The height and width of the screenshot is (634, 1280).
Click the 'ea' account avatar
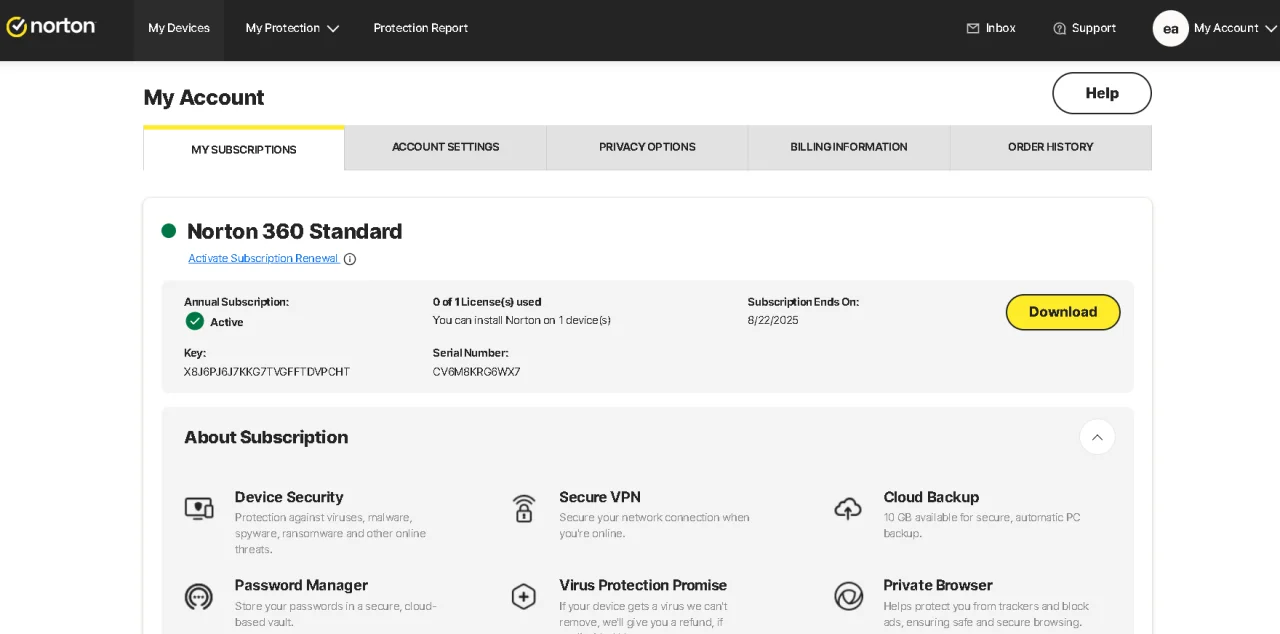(1171, 28)
